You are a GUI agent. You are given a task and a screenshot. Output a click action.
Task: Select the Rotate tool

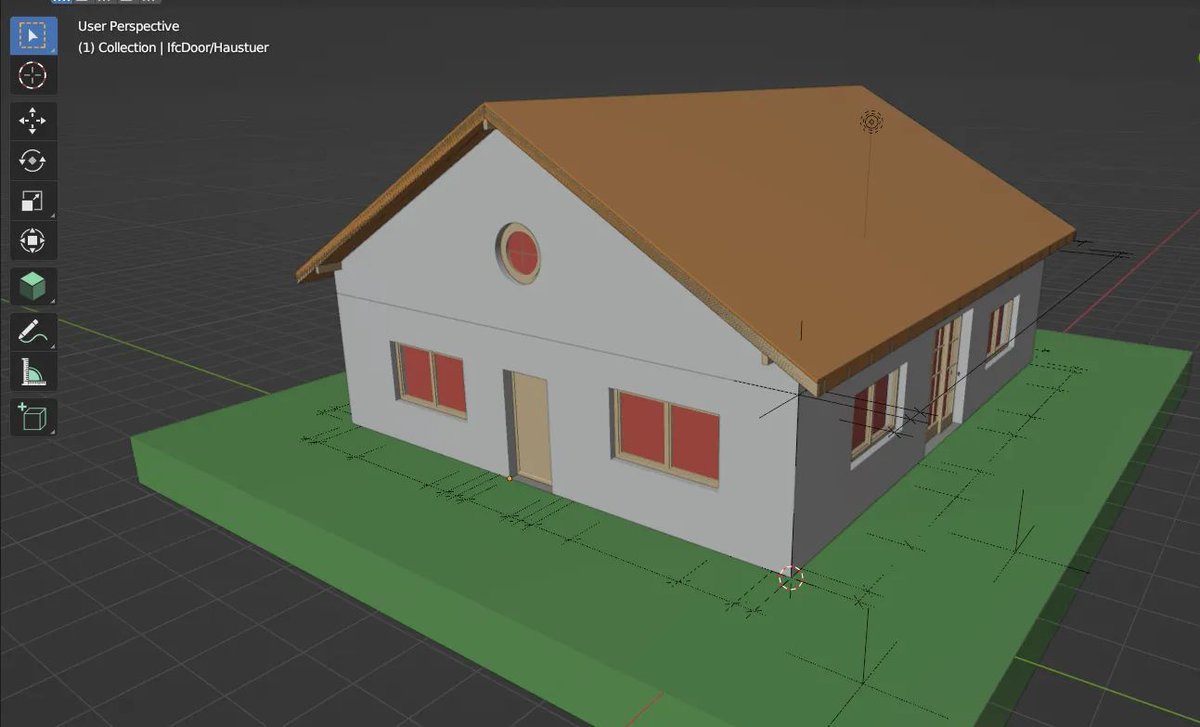point(33,161)
